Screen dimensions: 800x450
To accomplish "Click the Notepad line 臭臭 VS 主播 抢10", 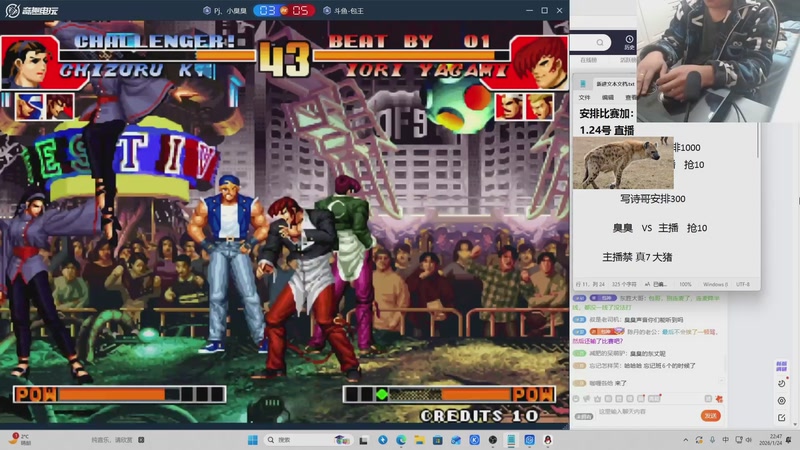I will click(659, 228).
